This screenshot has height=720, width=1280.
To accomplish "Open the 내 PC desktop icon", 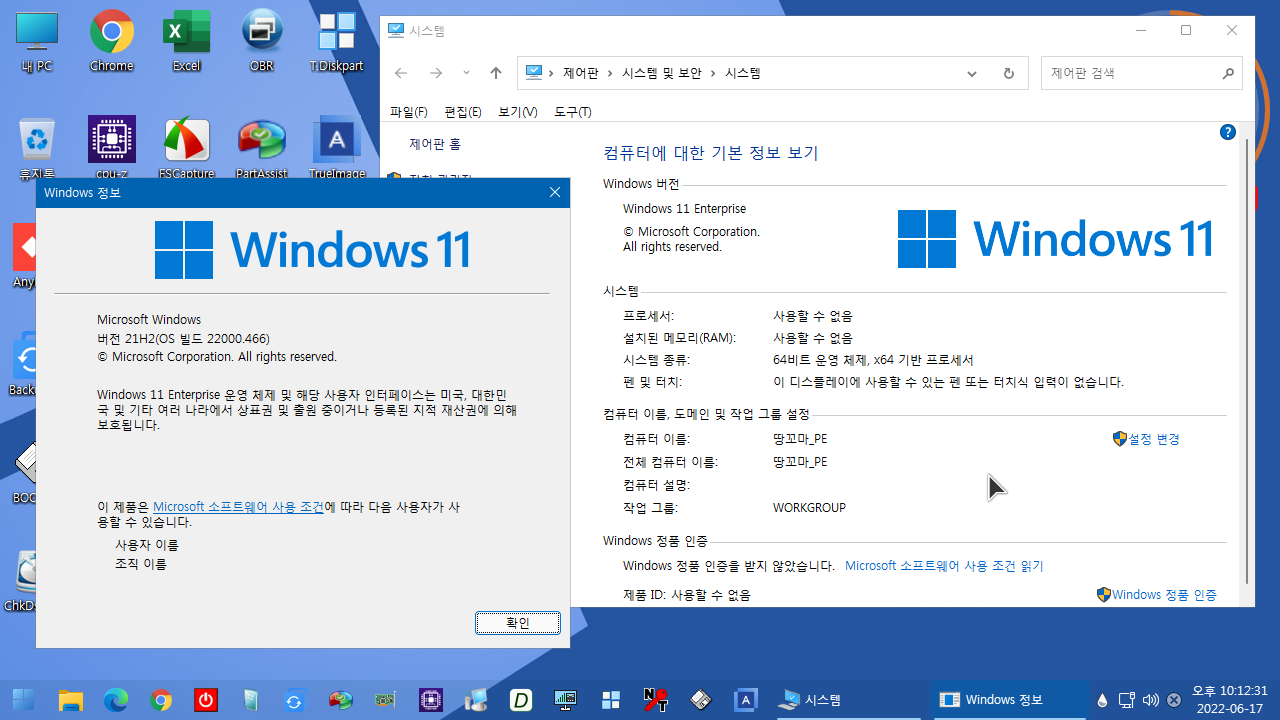I will click(37, 41).
